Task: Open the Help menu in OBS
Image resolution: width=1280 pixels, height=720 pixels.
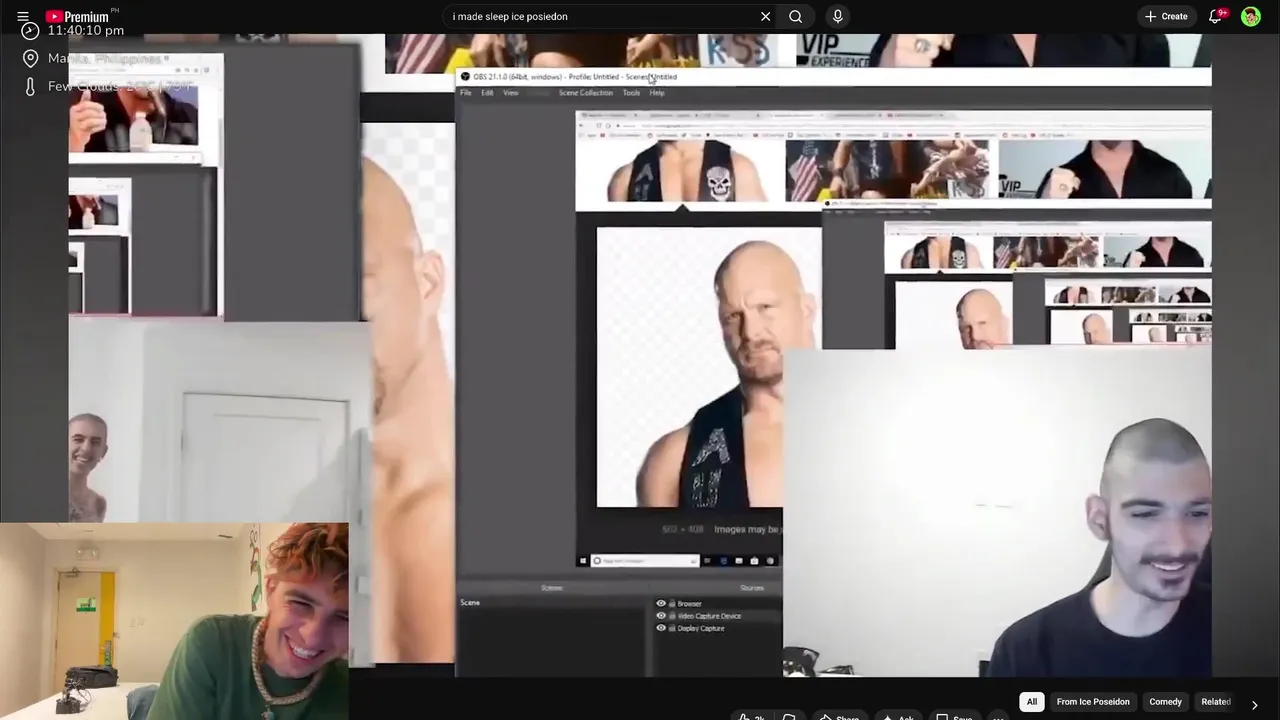Action: pyautogui.click(x=657, y=93)
